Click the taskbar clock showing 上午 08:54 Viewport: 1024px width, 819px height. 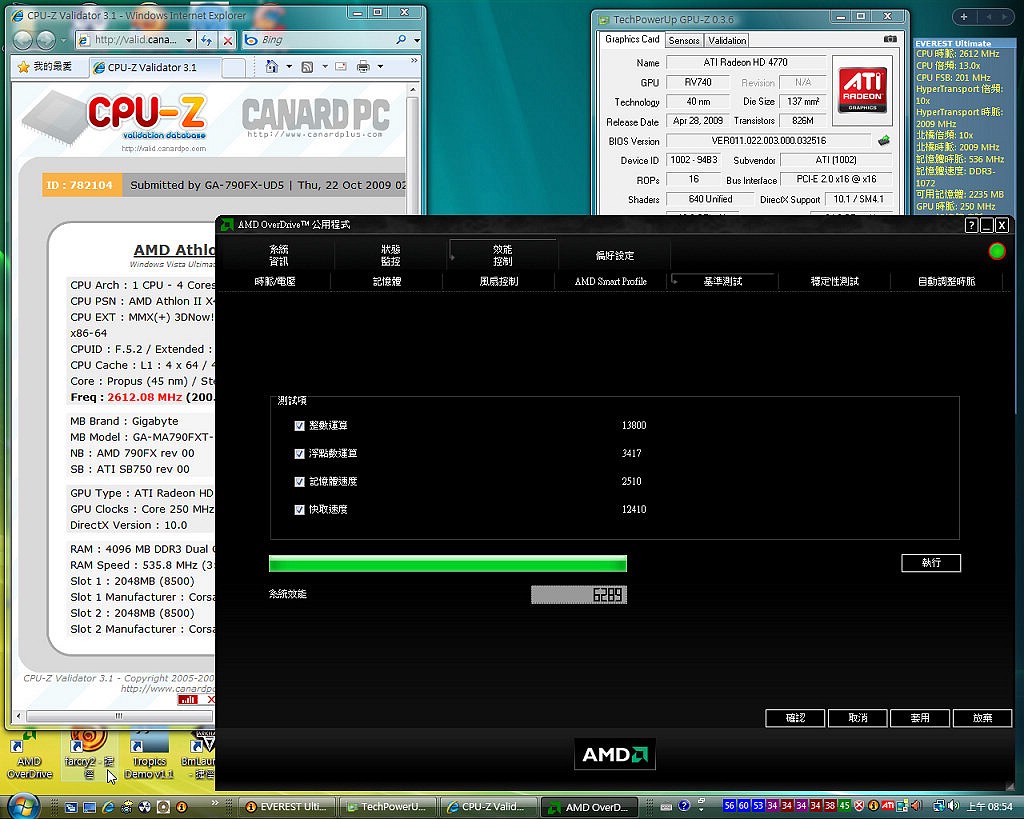[990, 807]
